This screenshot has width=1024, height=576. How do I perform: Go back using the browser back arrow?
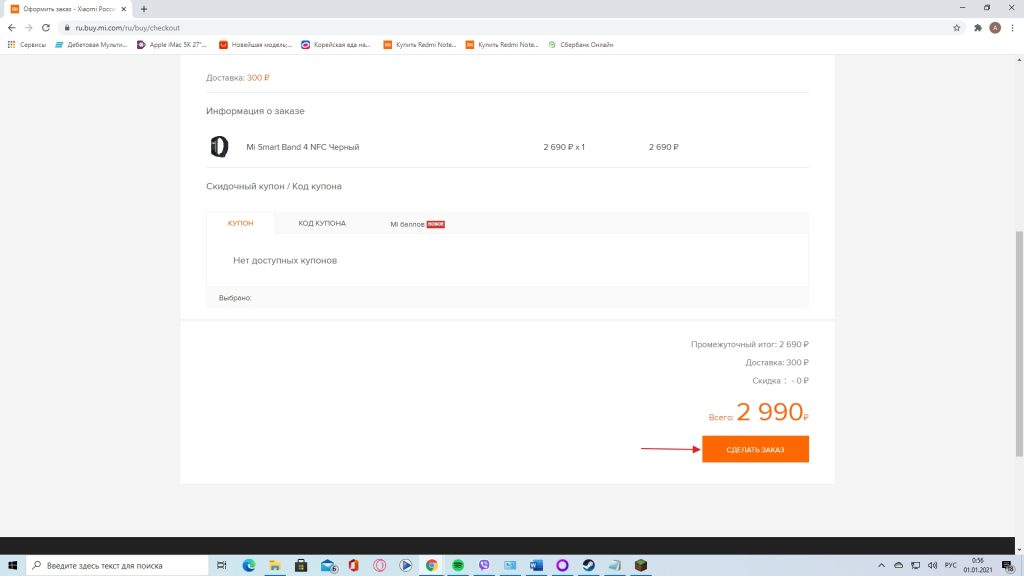tap(11, 28)
